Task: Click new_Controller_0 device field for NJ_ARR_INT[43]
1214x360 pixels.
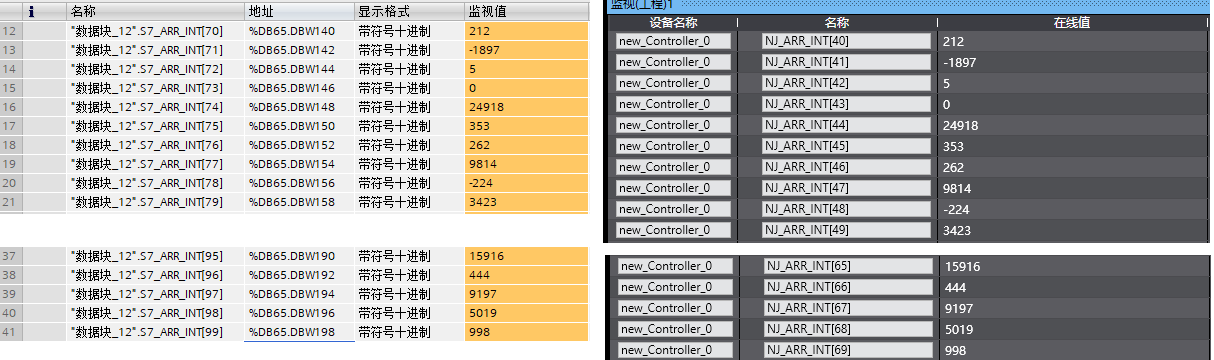Action: coord(674,104)
